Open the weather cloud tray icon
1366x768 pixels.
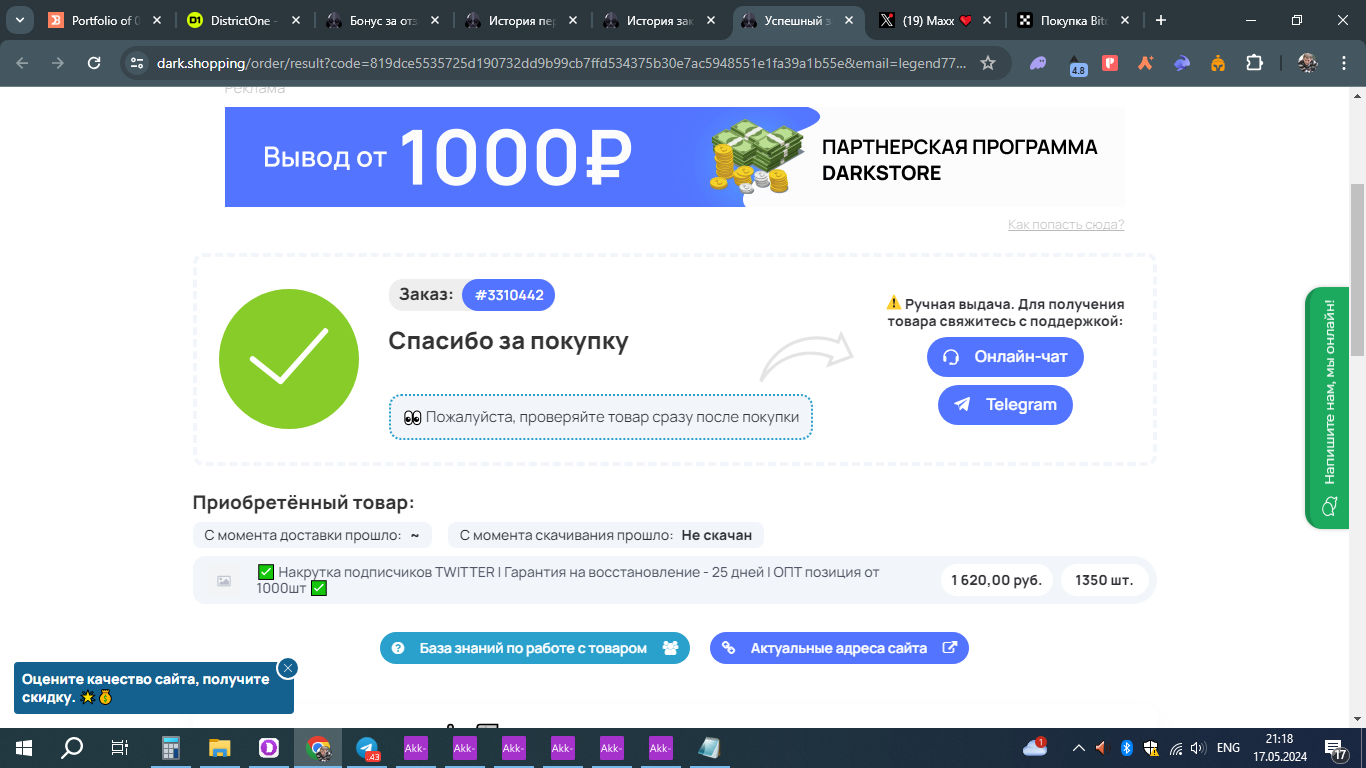(x=1035, y=747)
